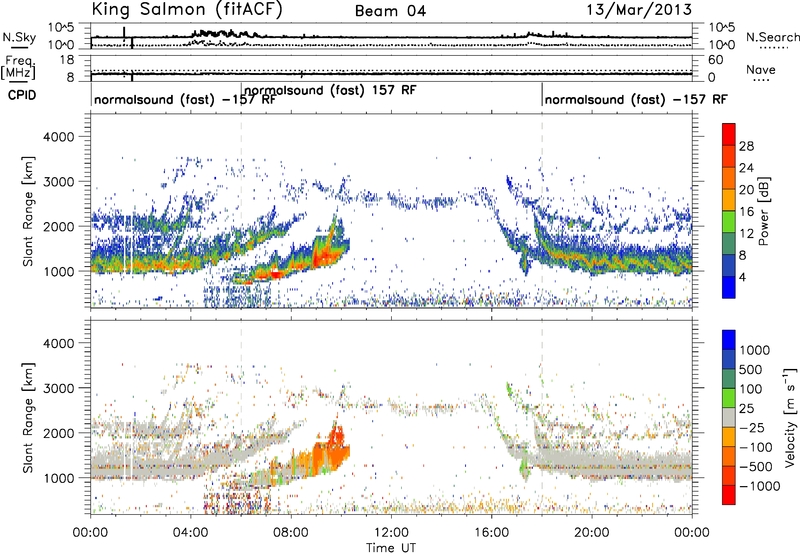Click the "08:00" time tick label

point(291,532)
